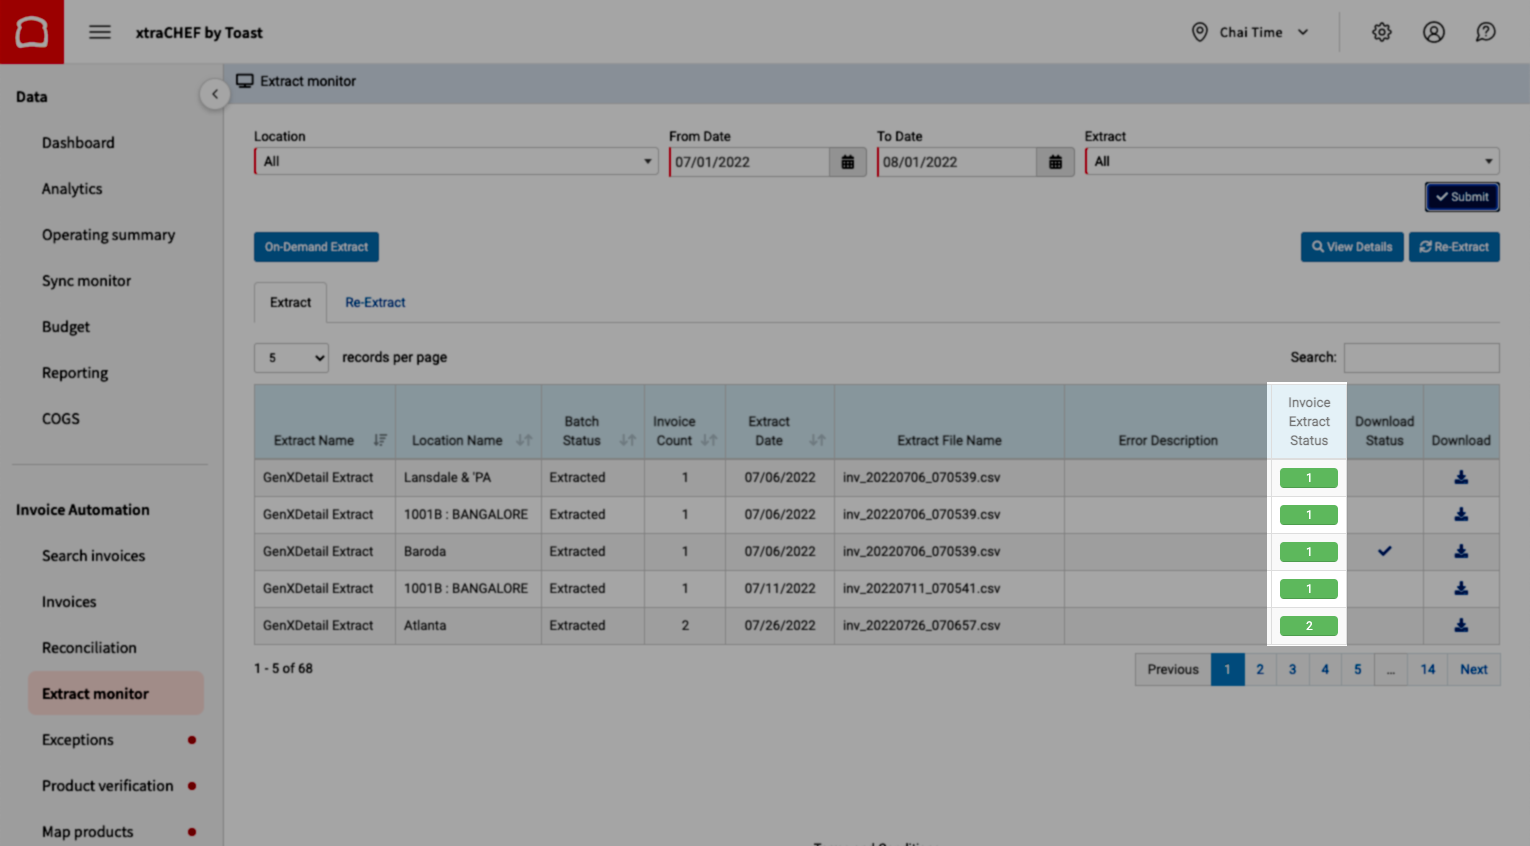
Task: Open help via the question mark icon
Action: 1485,31
